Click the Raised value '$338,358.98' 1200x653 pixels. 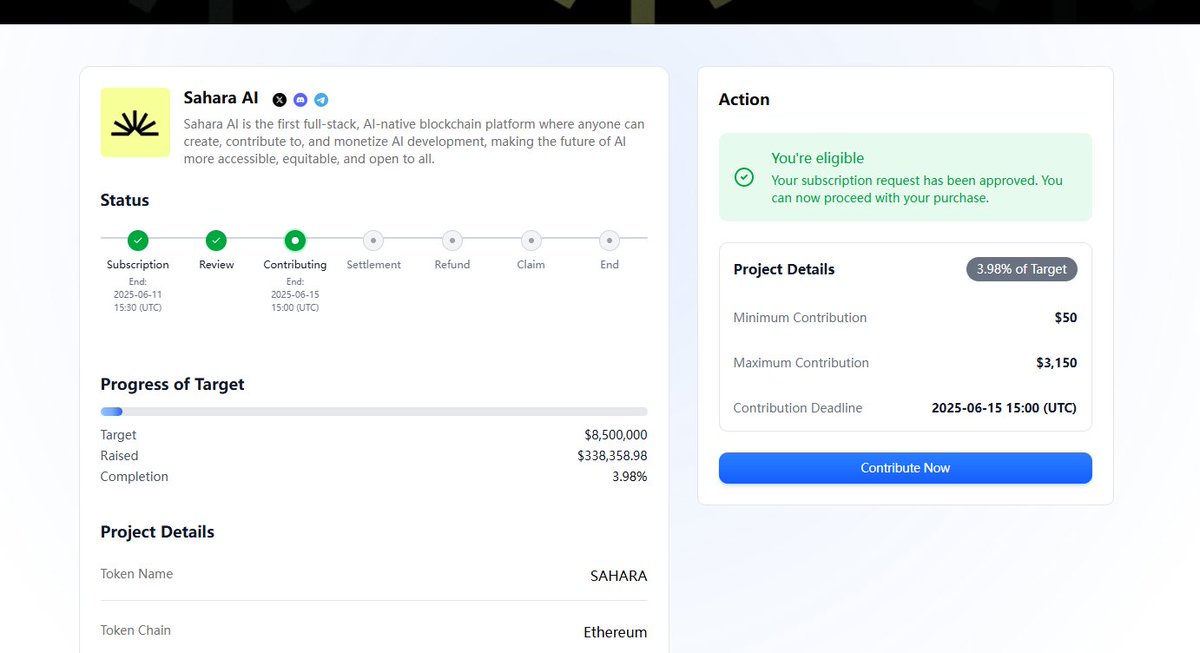pos(612,456)
